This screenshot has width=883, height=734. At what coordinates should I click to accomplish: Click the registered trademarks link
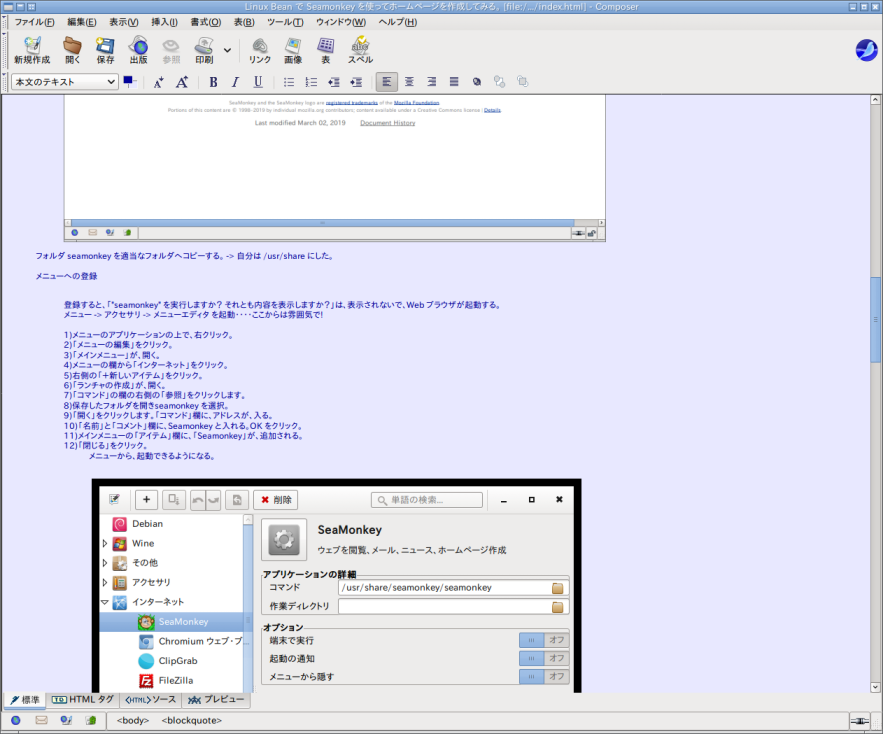point(351,103)
